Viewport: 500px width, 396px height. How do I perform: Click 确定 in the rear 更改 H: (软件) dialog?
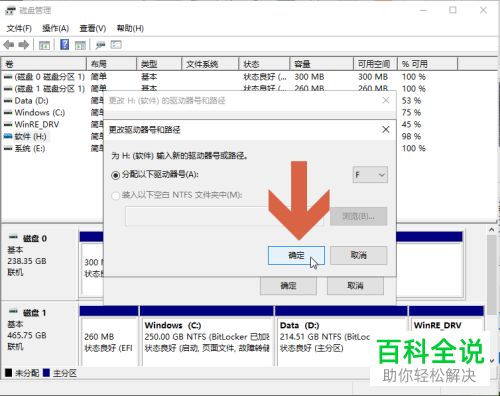pos(288,286)
